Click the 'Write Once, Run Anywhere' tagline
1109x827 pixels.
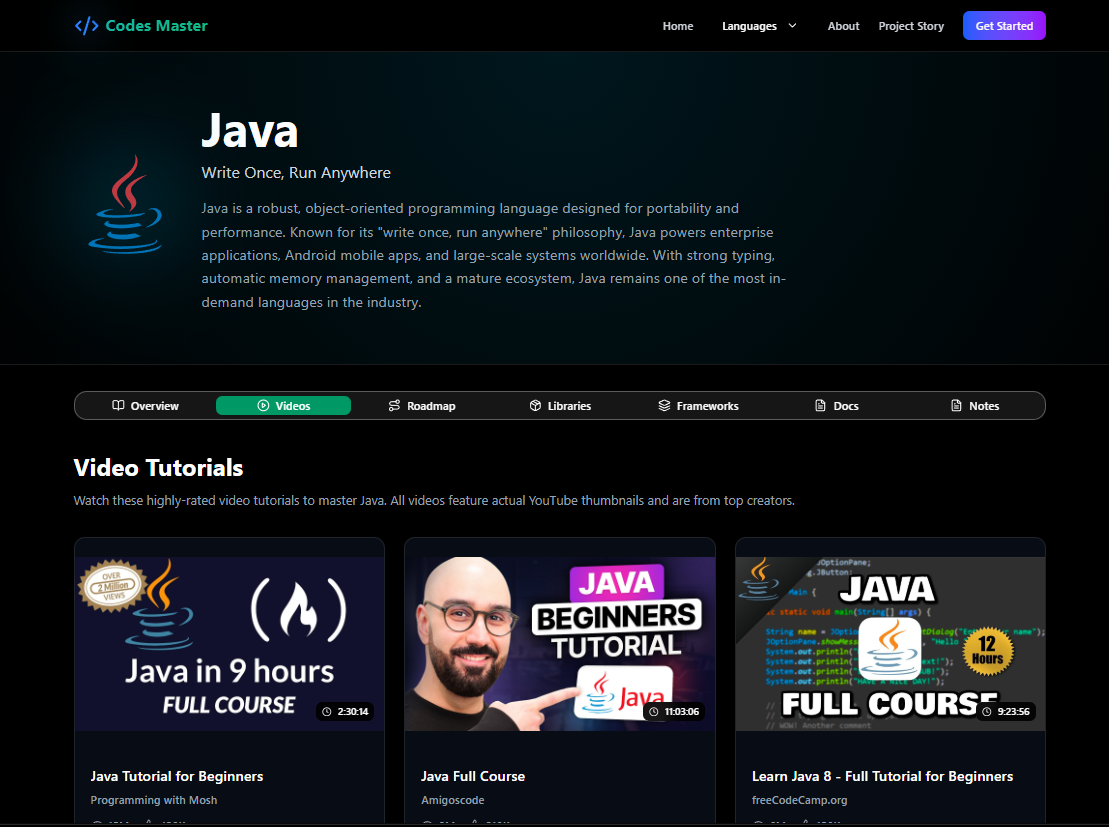coord(296,173)
